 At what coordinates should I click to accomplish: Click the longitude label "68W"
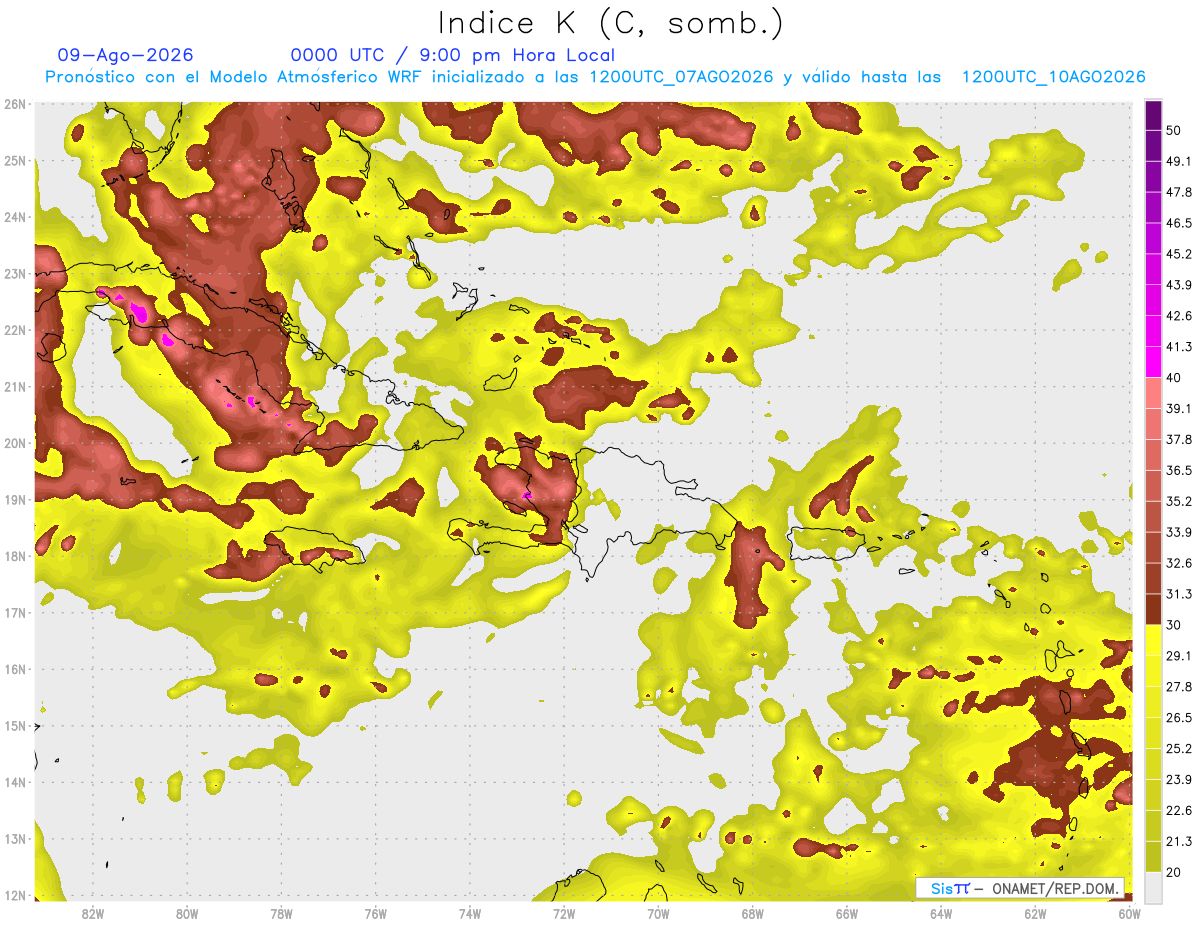(x=753, y=913)
